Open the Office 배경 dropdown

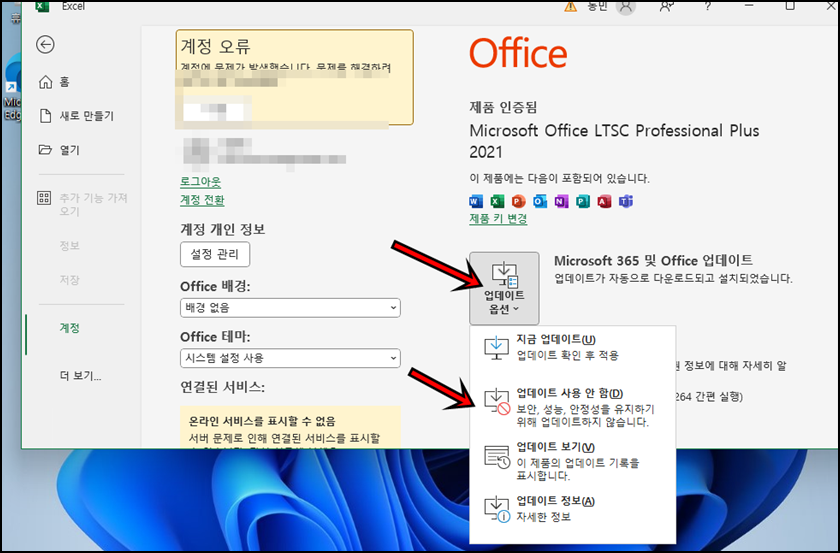(x=290, y=308)
